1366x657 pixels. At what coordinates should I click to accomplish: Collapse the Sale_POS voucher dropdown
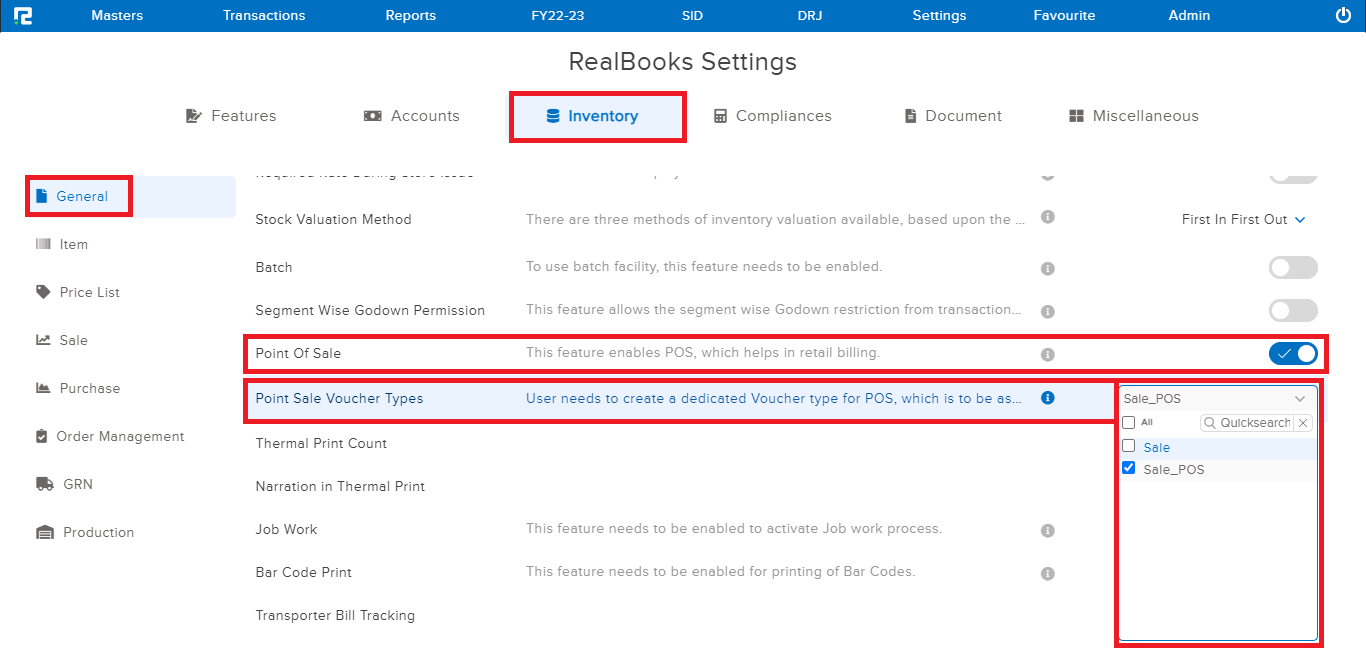(1299, 399)
